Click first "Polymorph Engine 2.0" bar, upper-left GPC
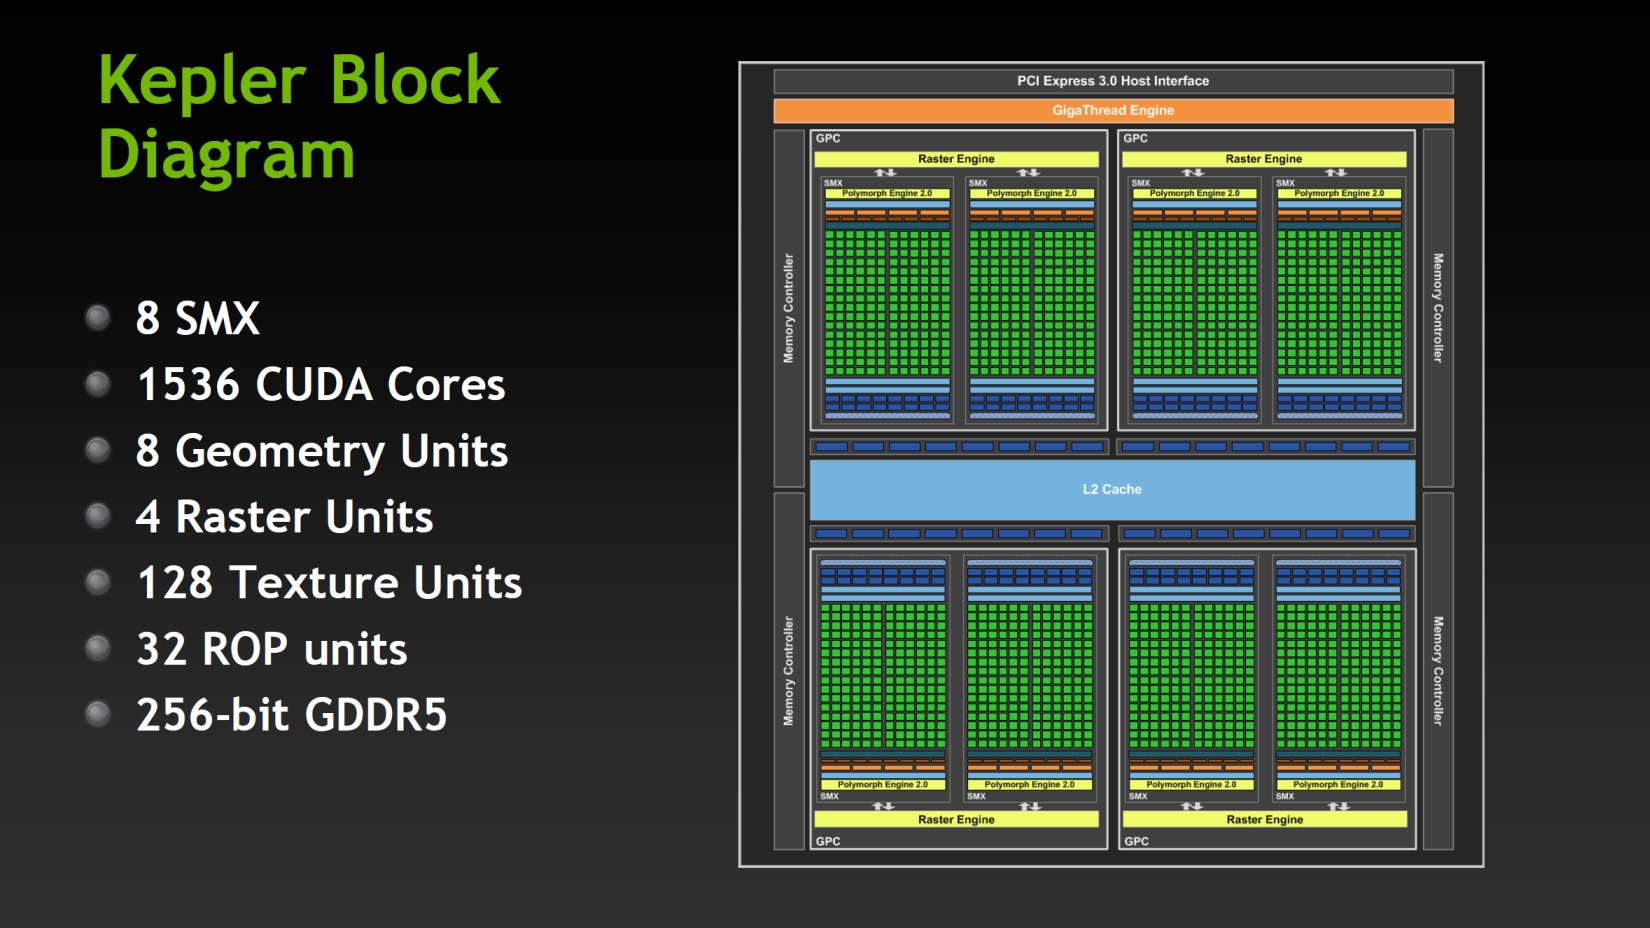Image resolution: width=1650 pixels, height=928 pixels. point(887,193)
